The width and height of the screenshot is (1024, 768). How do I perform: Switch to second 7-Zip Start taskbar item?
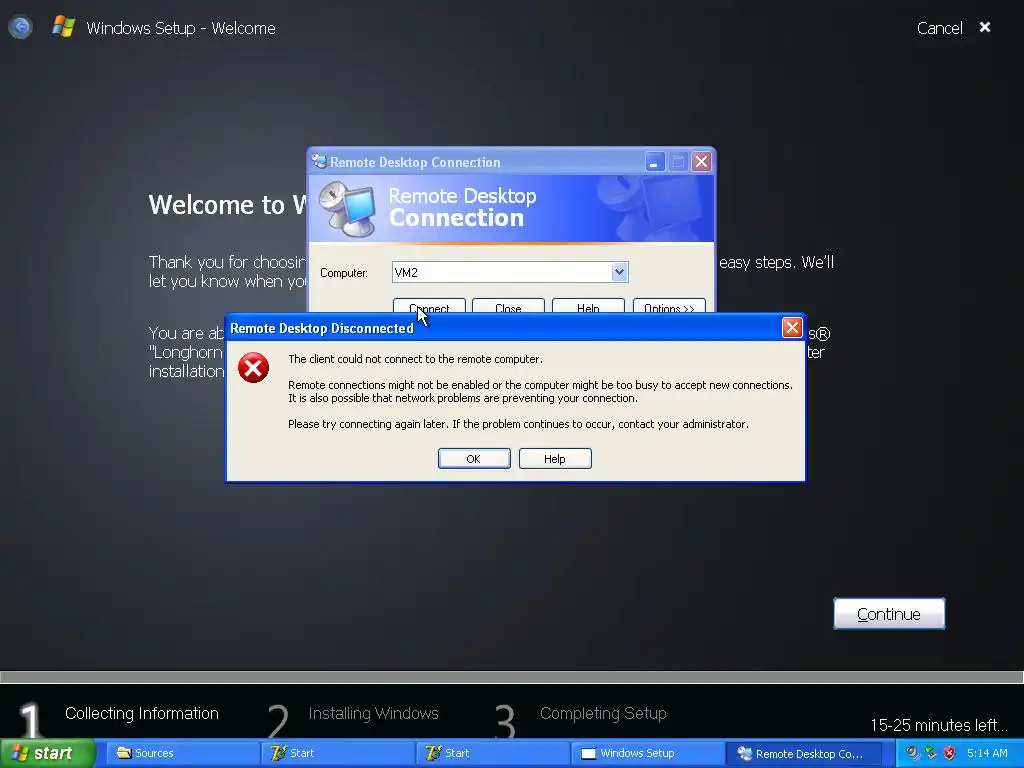pyautogui.click(x=492, y=753)
